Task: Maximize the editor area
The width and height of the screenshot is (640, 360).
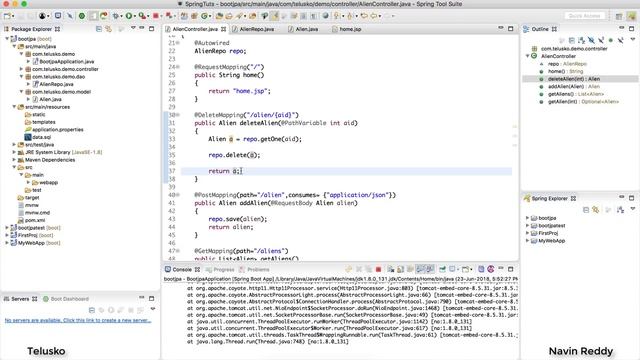Action: click(511, 29)
